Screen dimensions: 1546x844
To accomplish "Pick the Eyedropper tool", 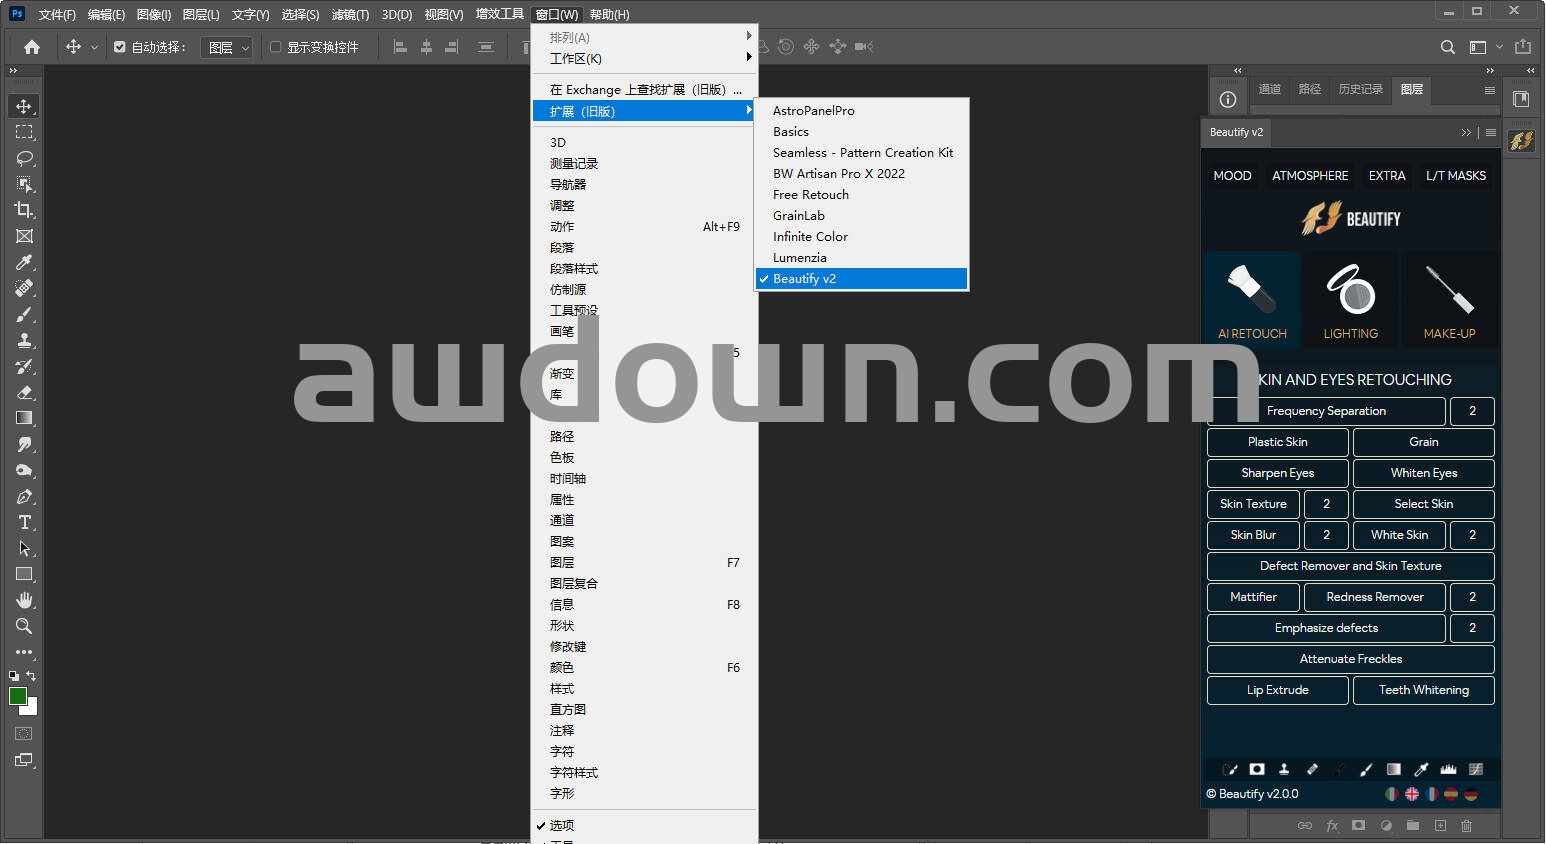I will [24, 262].
